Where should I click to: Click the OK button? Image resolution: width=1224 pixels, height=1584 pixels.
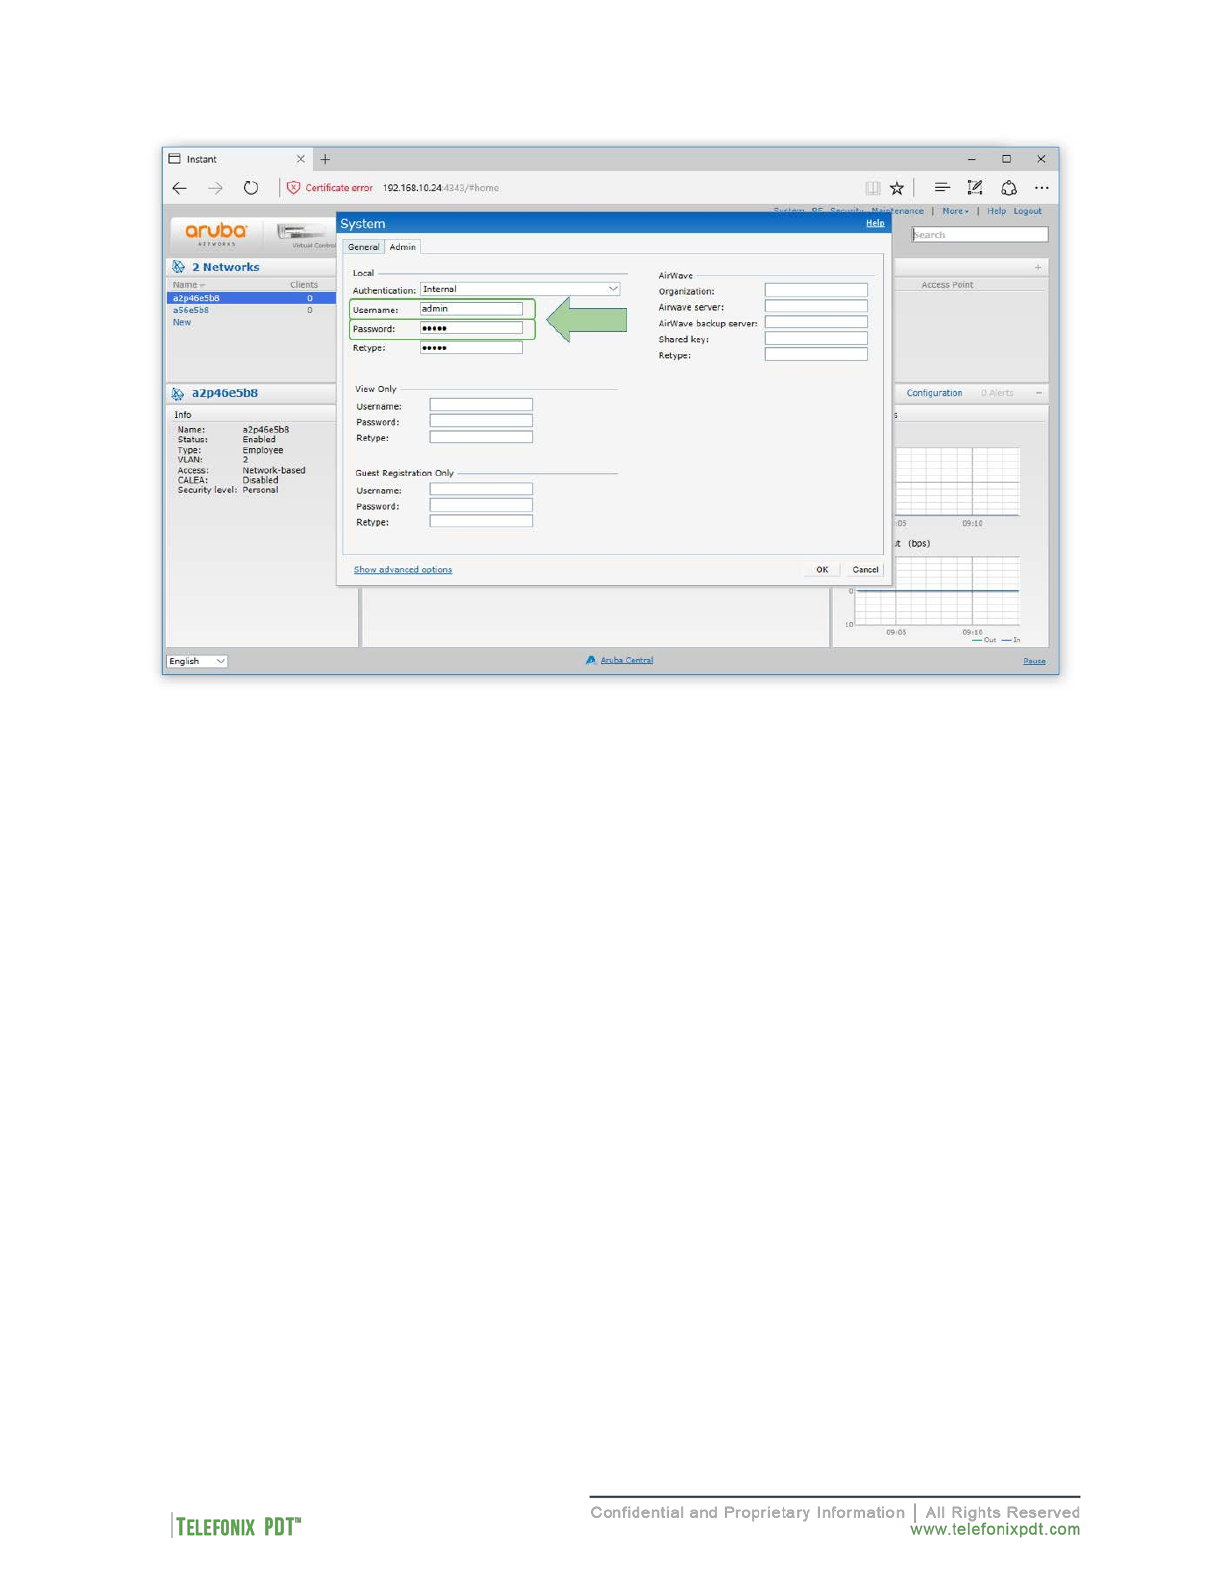pos(822,570)
